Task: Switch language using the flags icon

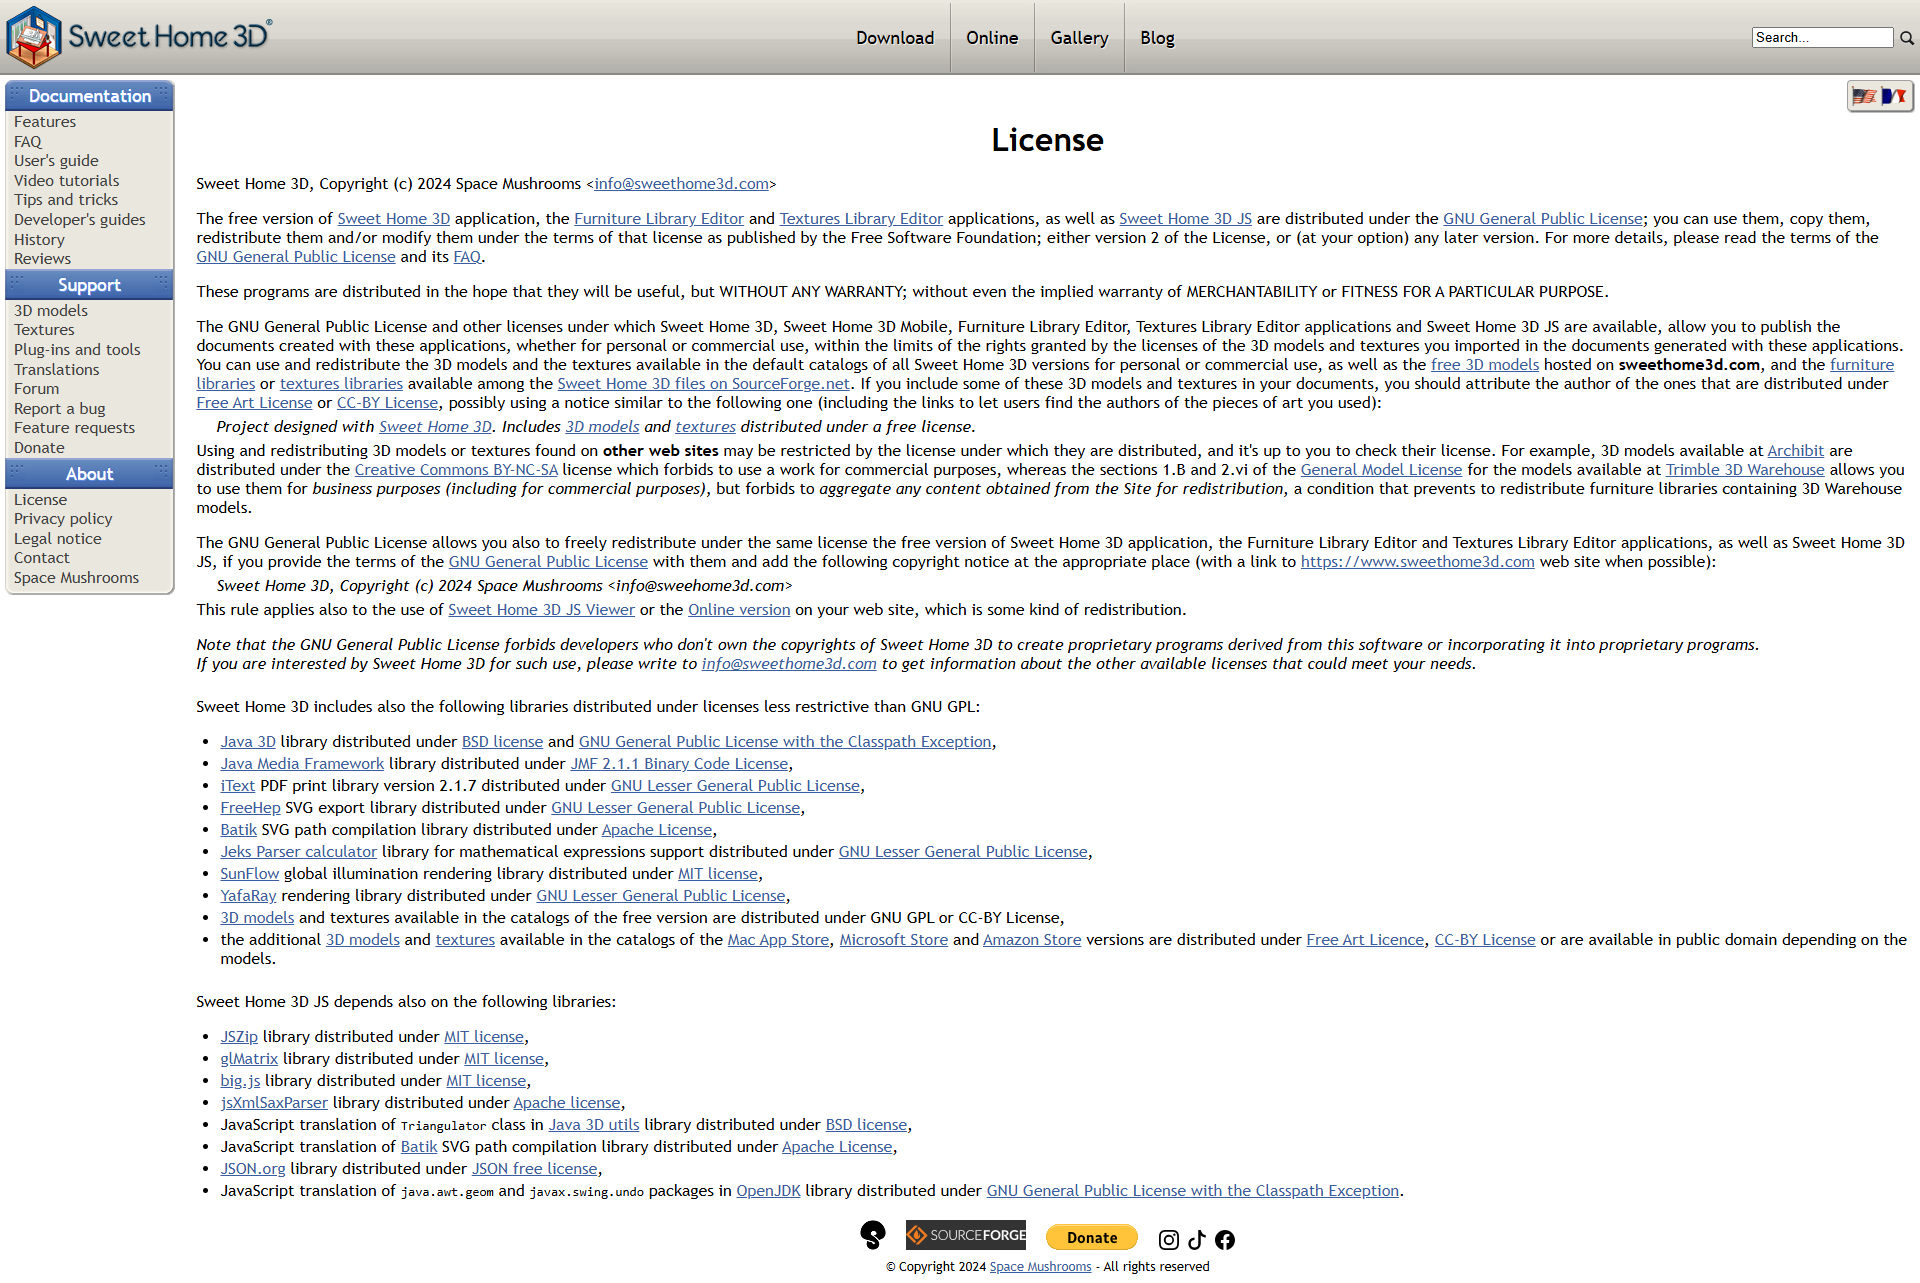Action: click(1880, 96)
